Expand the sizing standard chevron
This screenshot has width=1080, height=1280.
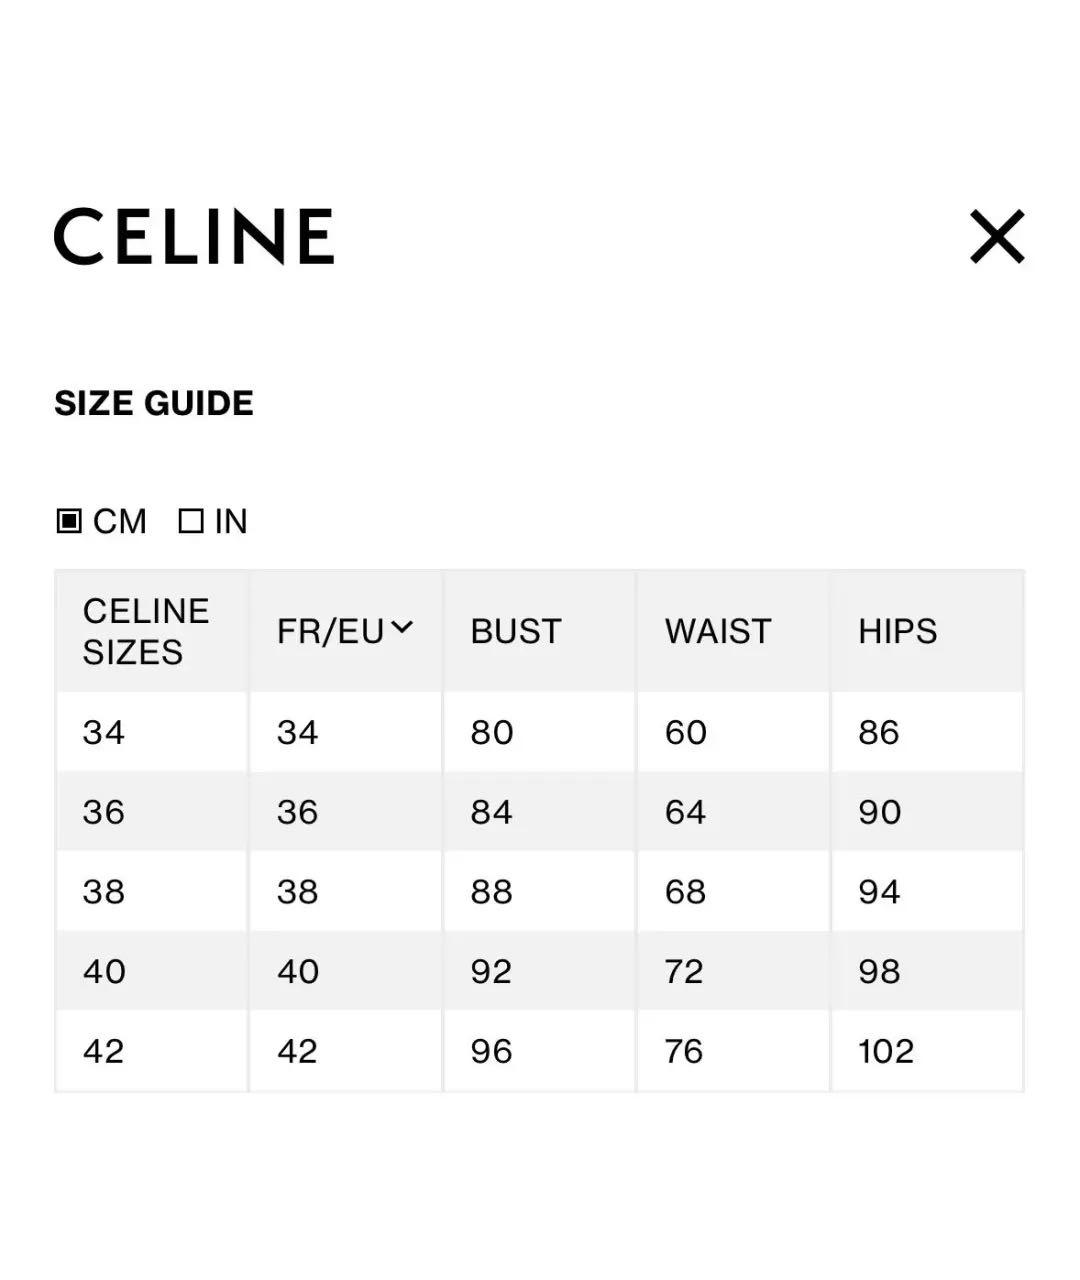404,625
